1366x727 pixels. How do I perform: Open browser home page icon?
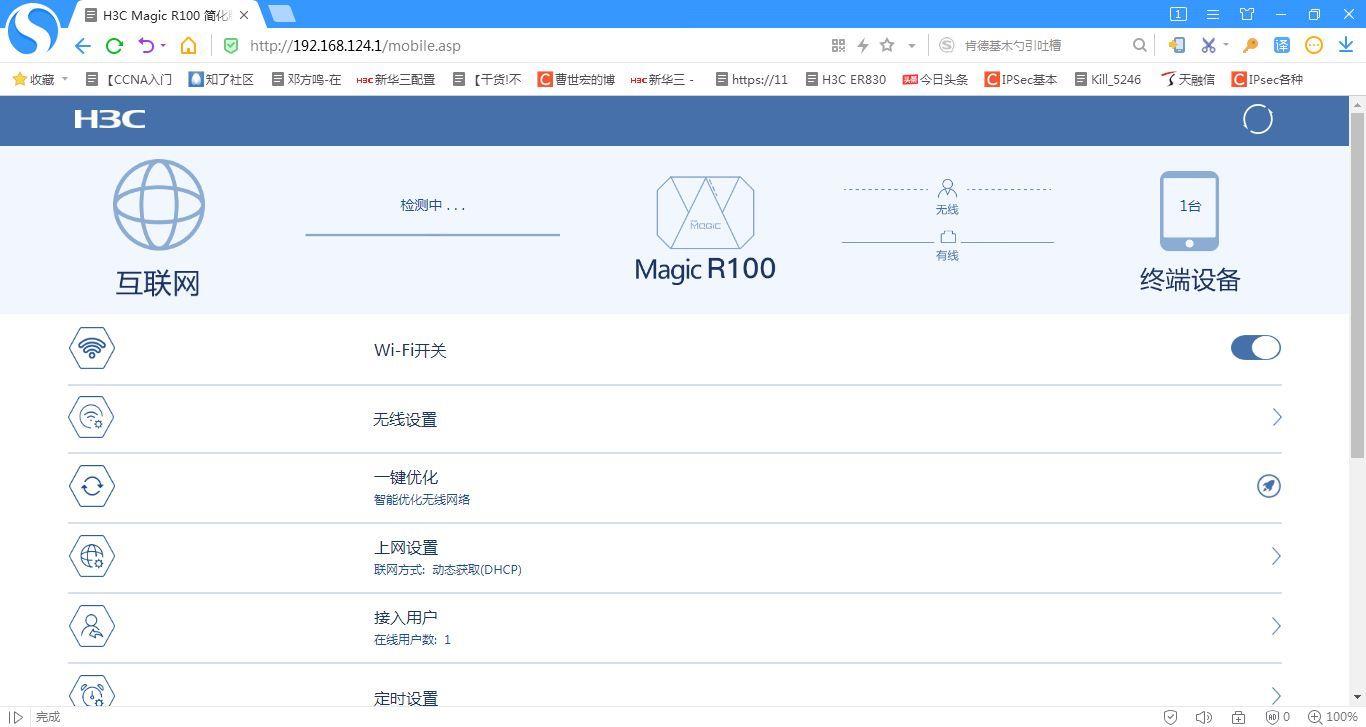[188, 45]
